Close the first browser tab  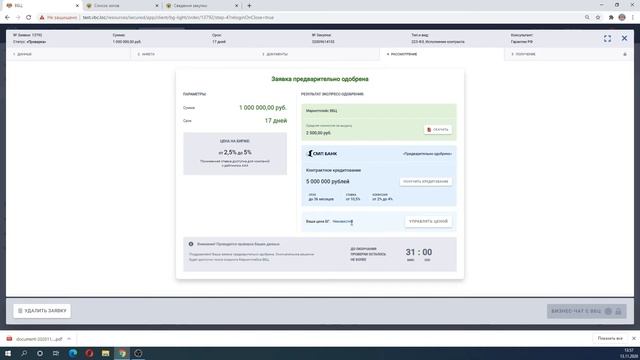77,6
